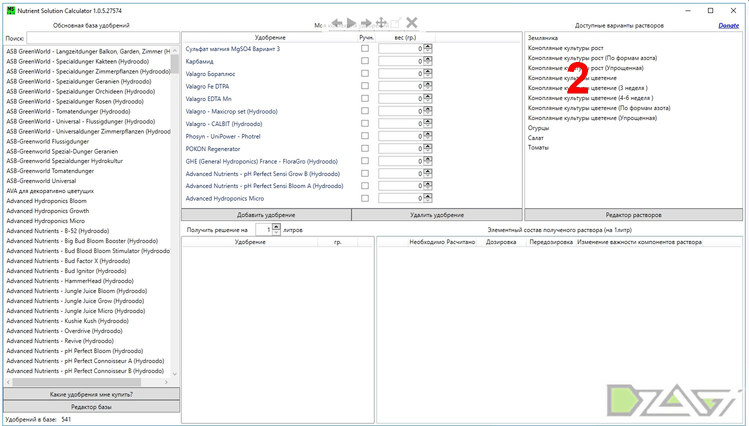
Task: Focus the Поиск search field
Action: point(103,38)
